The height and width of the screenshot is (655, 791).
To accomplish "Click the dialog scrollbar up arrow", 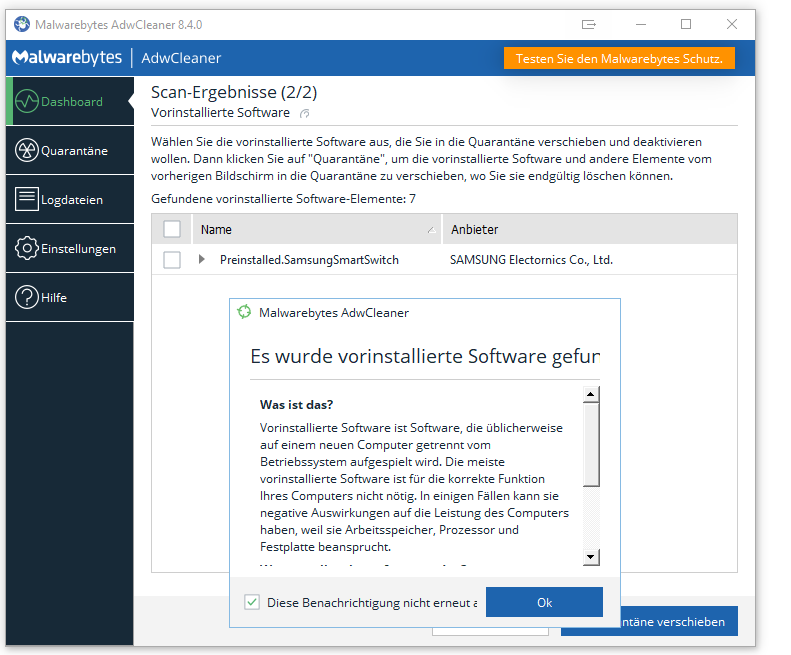I will point(591,394).
